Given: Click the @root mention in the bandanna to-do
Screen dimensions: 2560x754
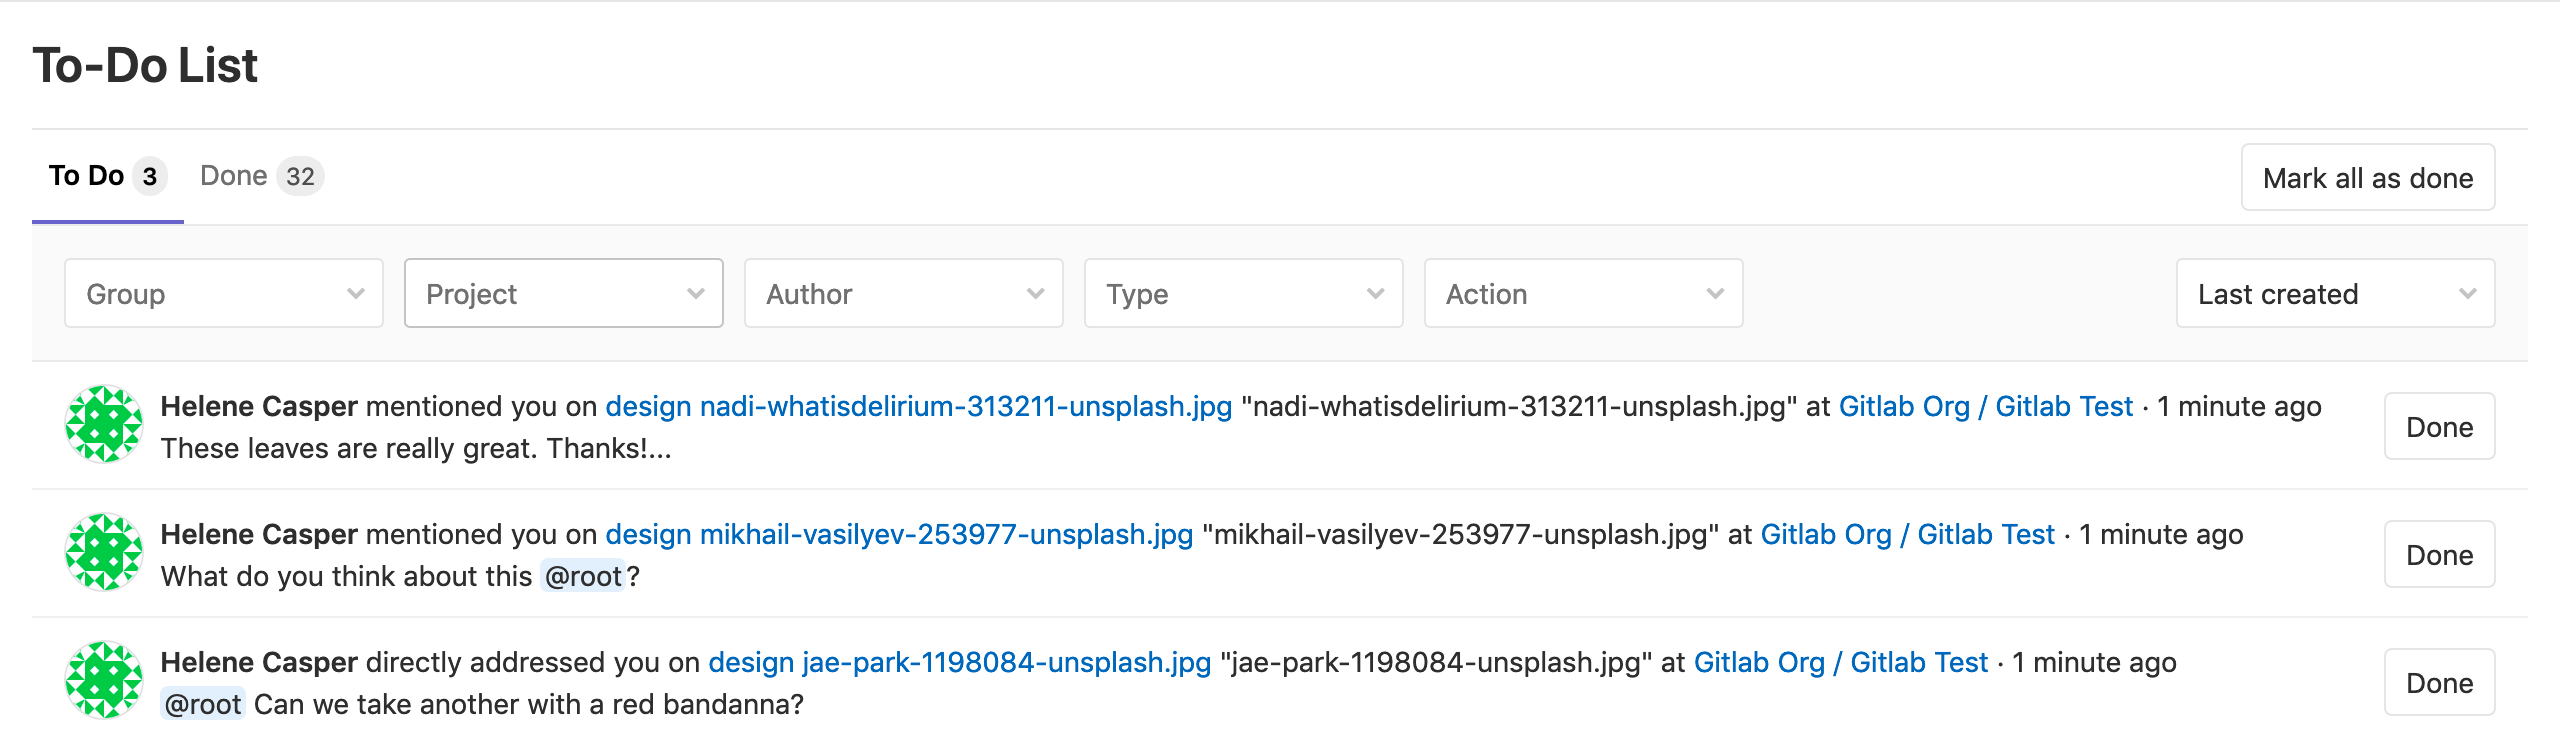Looking at the screenshot, I should tap(205, 703).
